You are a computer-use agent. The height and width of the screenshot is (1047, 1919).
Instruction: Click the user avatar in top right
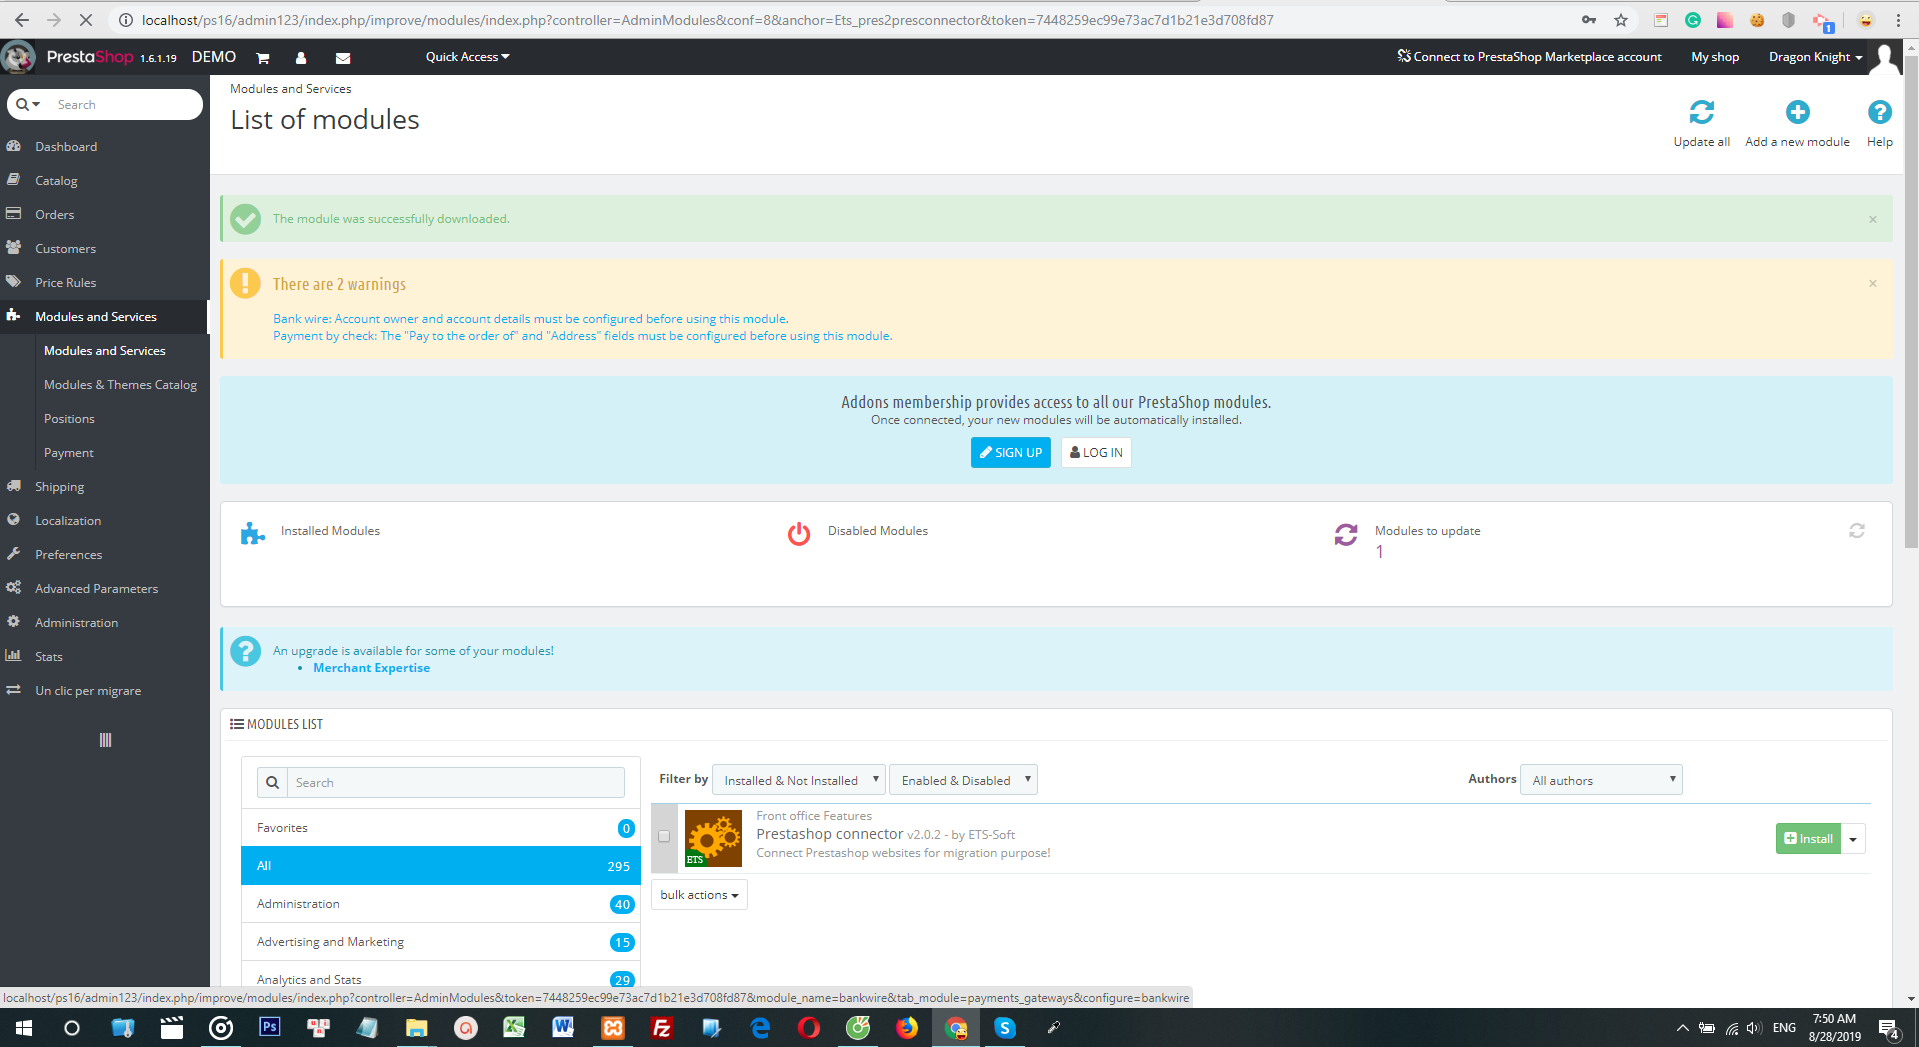click(x=1885, y=57)
